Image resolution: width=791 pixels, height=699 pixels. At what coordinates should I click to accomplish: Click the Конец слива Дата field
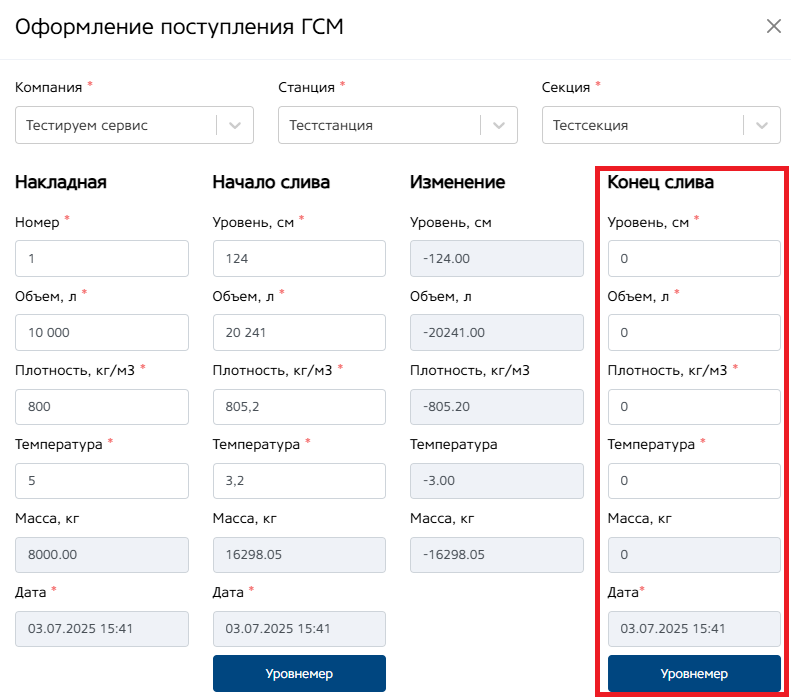694,629
